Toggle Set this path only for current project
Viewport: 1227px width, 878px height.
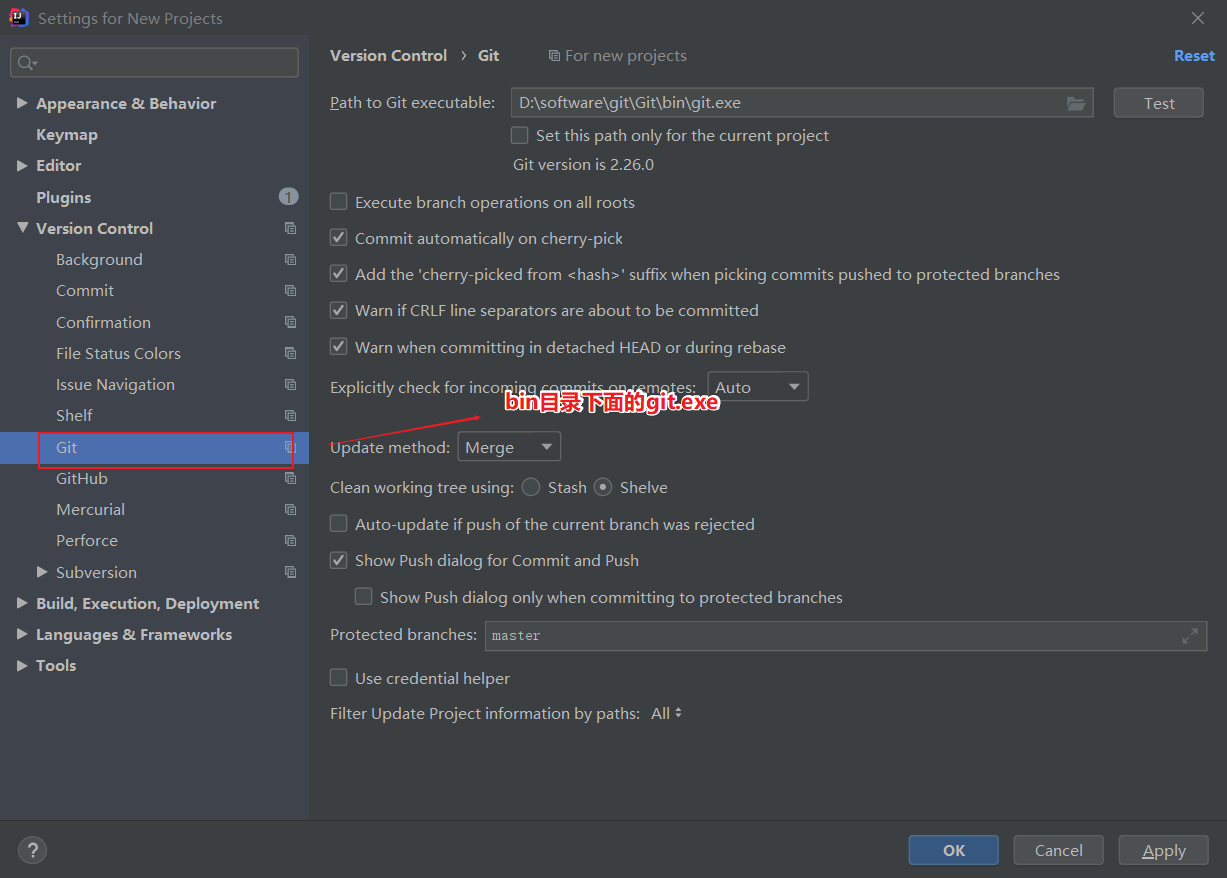coord(519,135)
